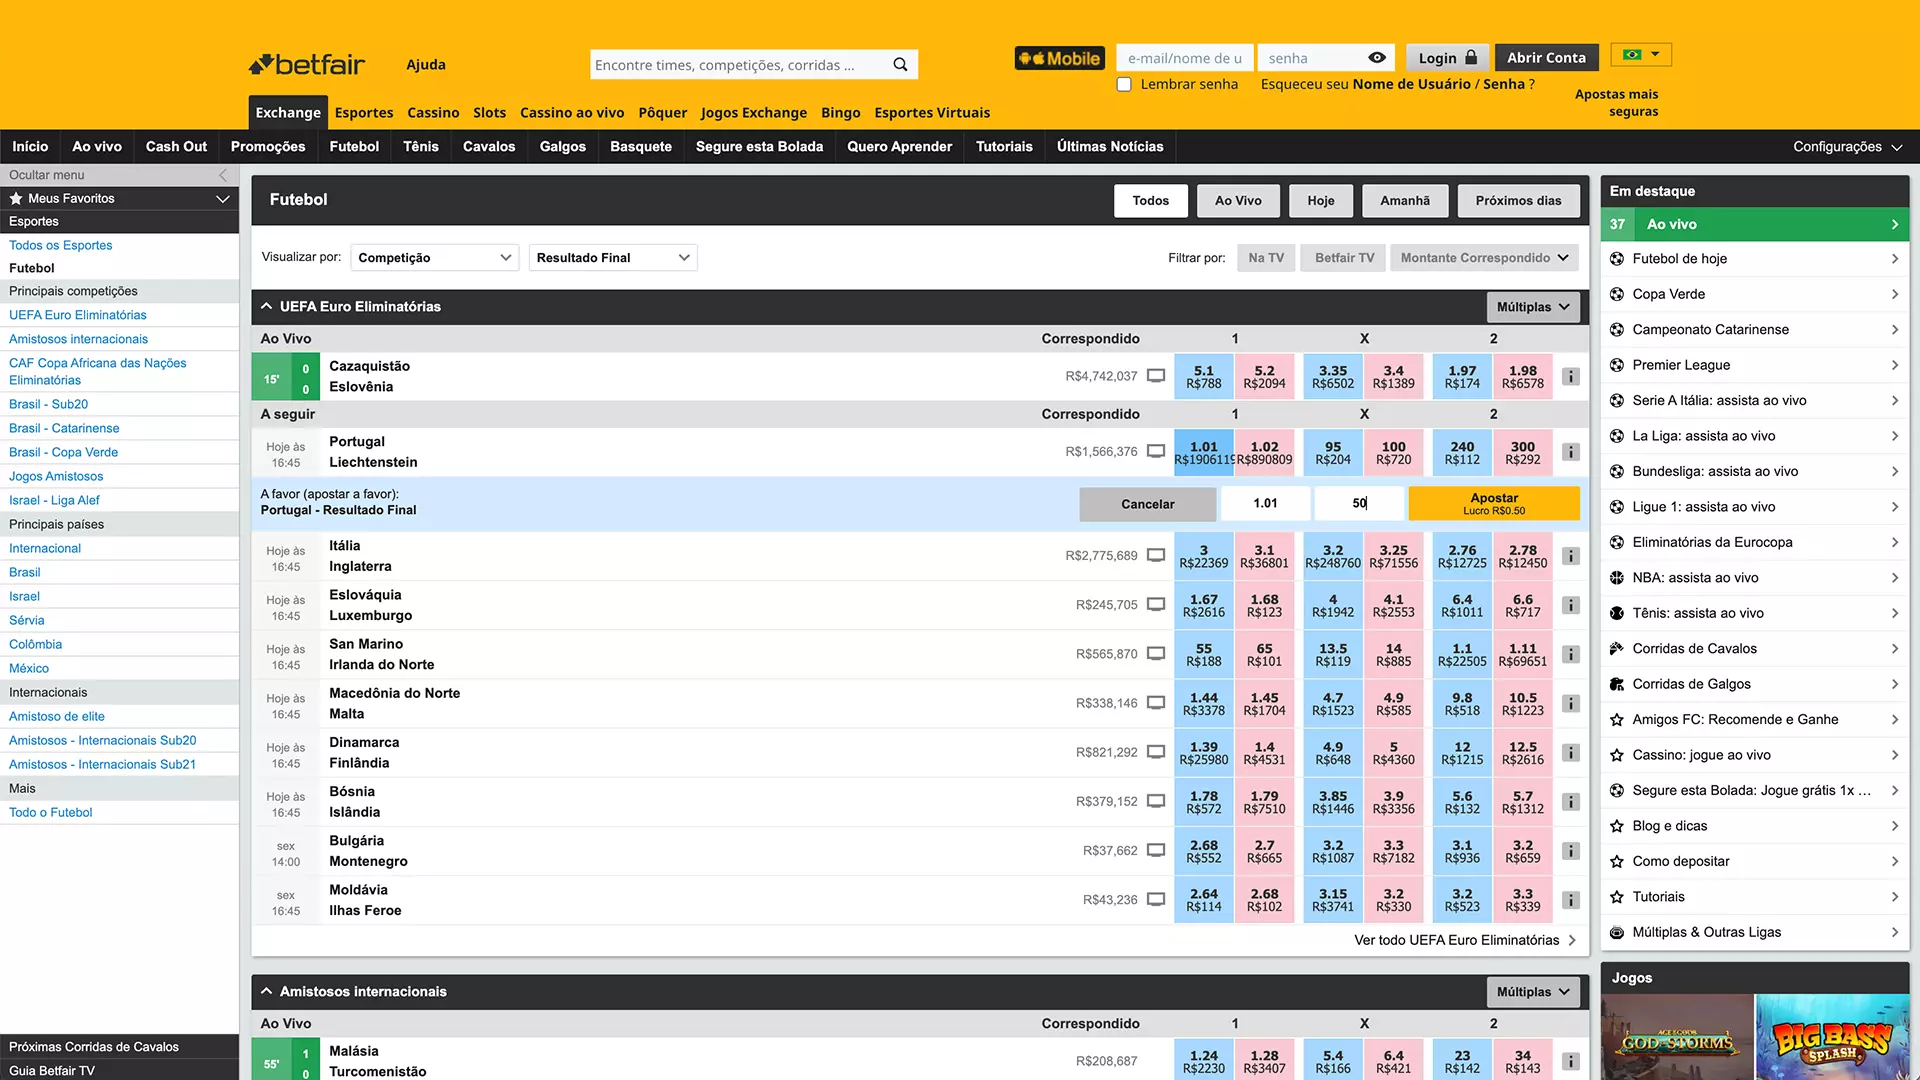1920x1080 pixels.
Task: Open info for Itália vs Inglaterra
Action: click(1571, 556)
